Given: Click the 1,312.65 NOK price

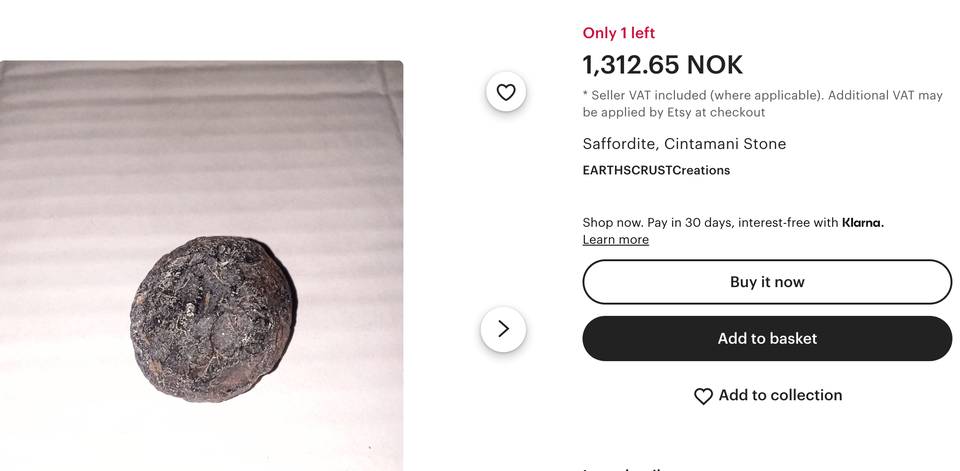Looking at the screenshot, I should point(663,66).
